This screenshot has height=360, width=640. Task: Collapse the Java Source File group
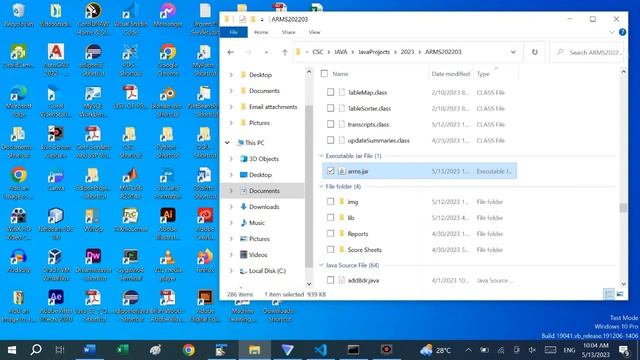321,265
